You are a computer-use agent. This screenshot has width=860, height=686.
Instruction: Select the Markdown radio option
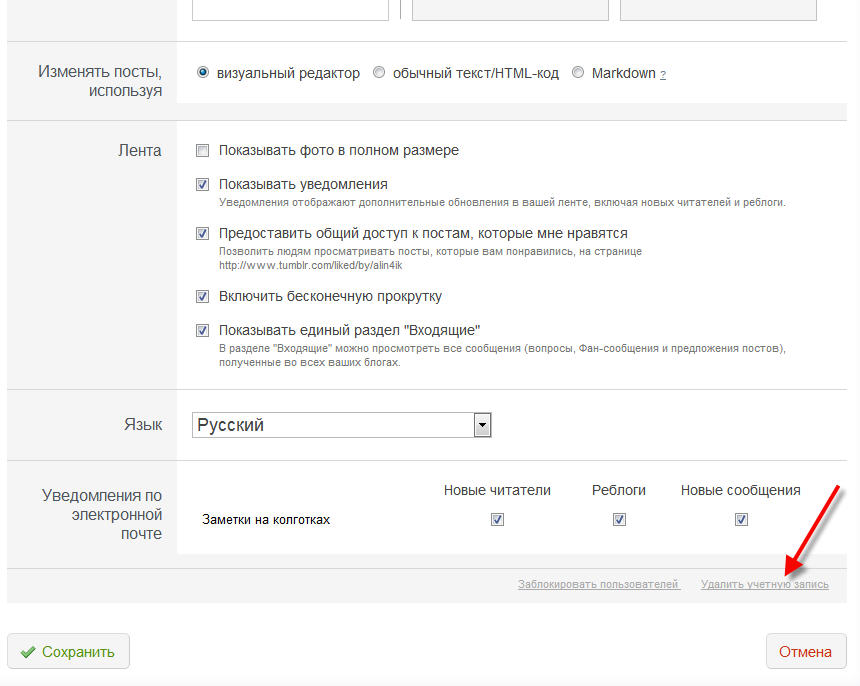pos(578,72)
